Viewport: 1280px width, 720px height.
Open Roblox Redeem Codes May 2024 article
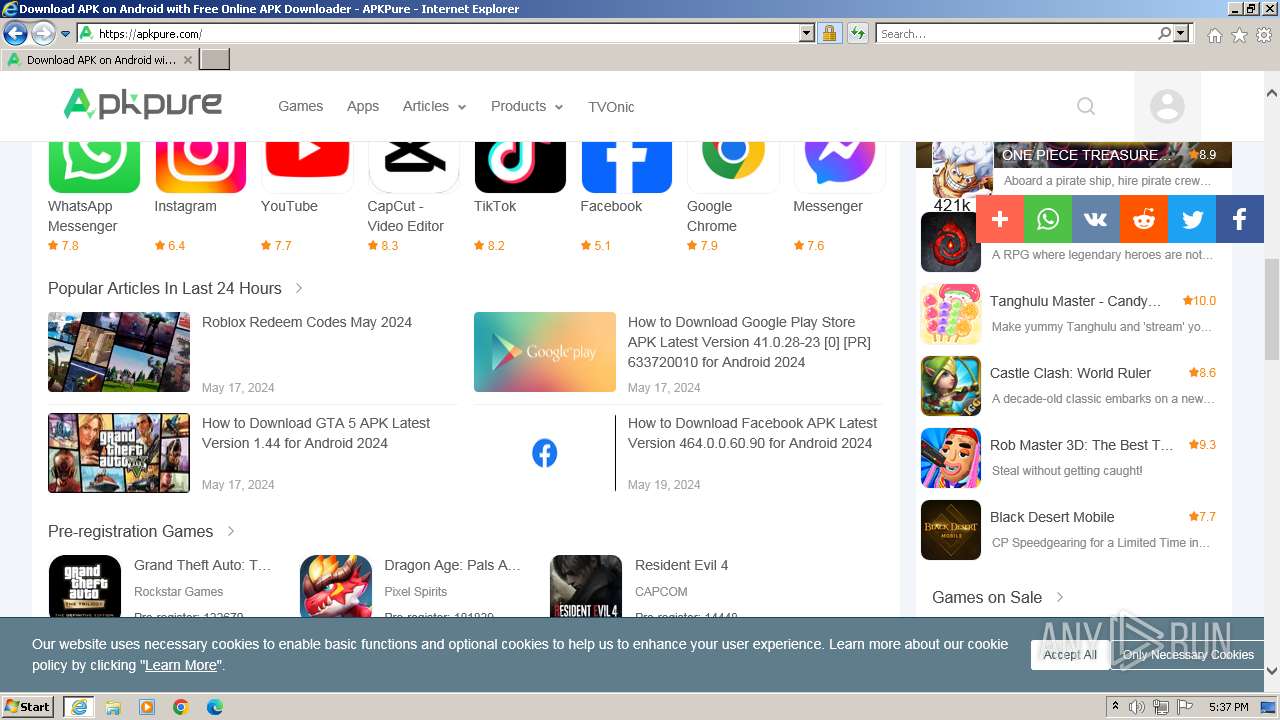307,322
